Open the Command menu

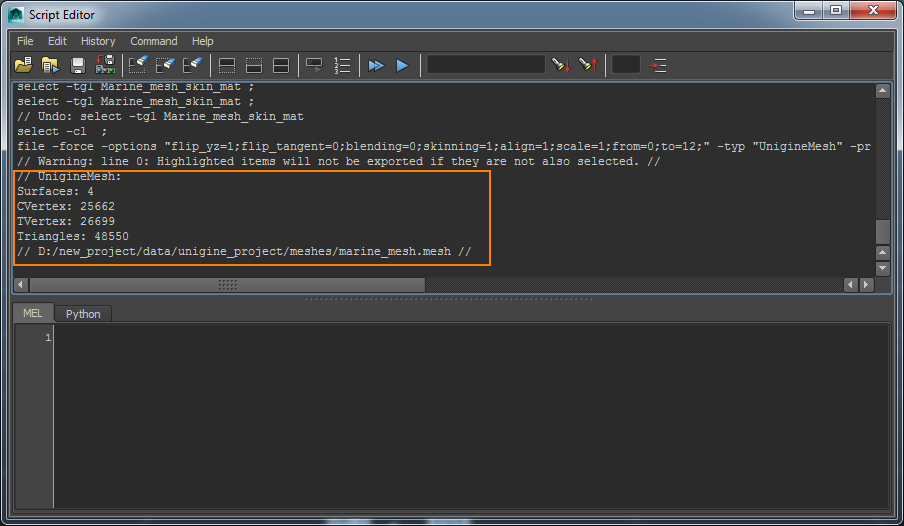coord(153,41)
